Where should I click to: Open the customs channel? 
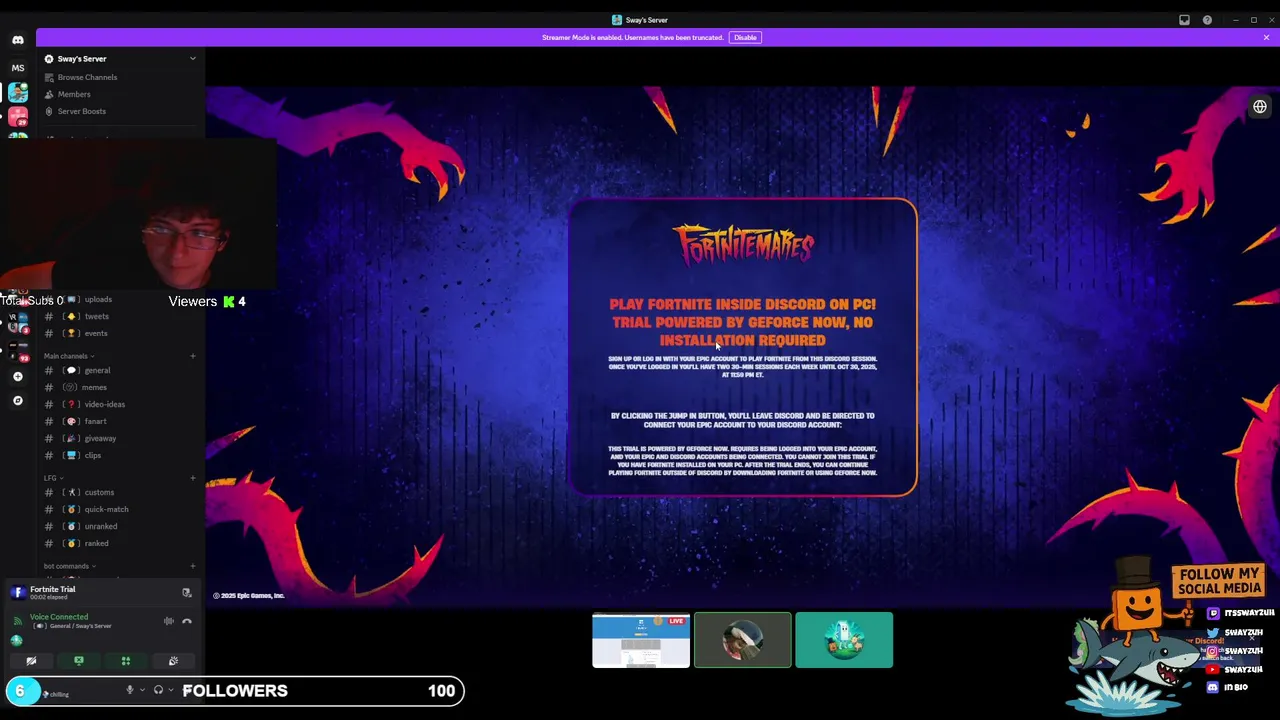pyautogui.click(x=120, y=492)
